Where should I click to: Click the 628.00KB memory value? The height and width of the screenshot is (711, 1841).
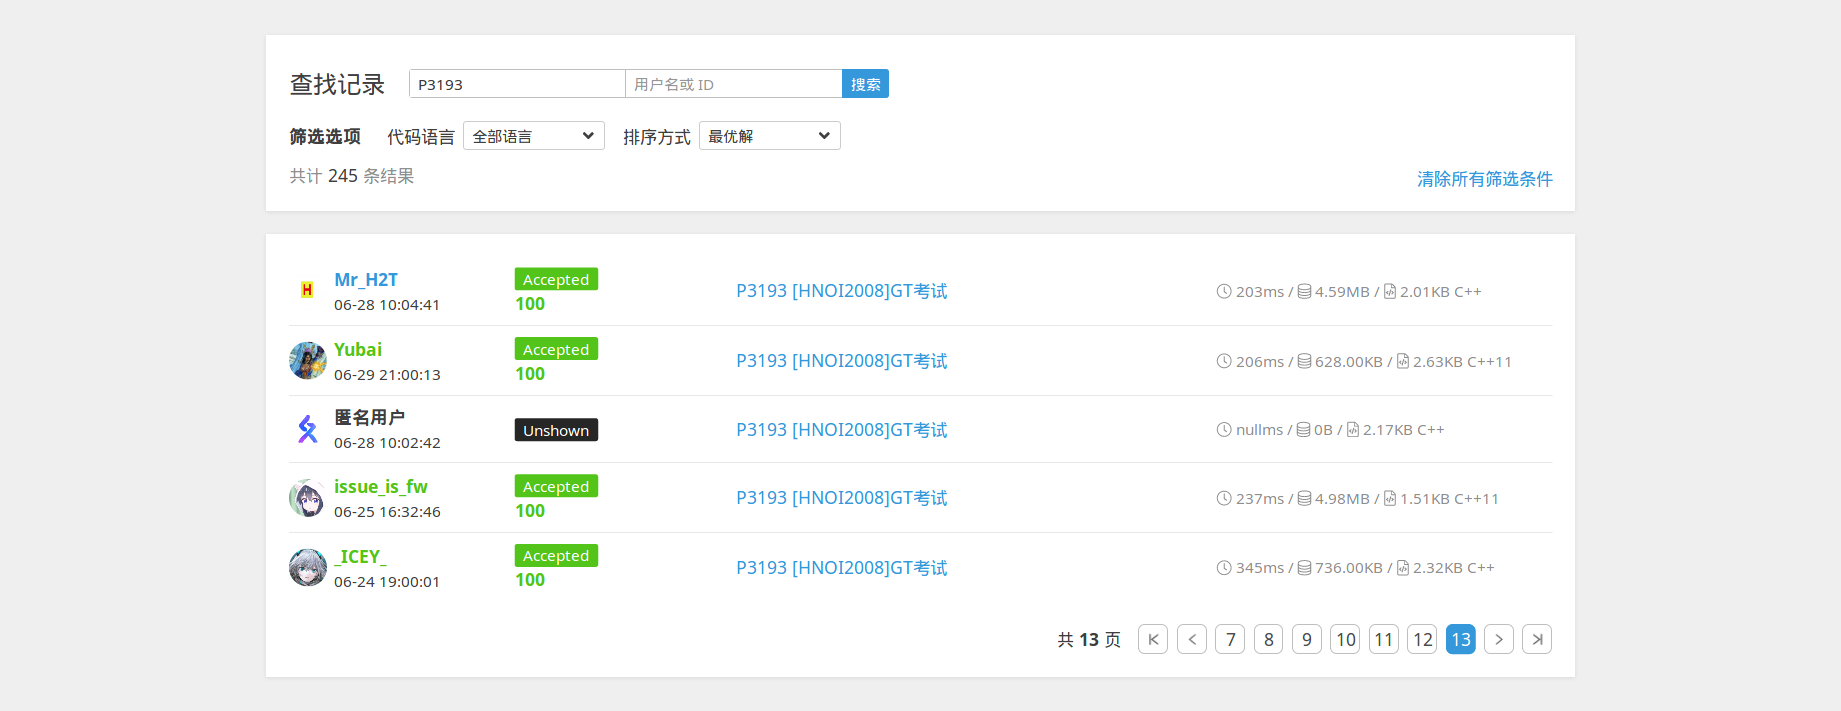coord(1349,362)
